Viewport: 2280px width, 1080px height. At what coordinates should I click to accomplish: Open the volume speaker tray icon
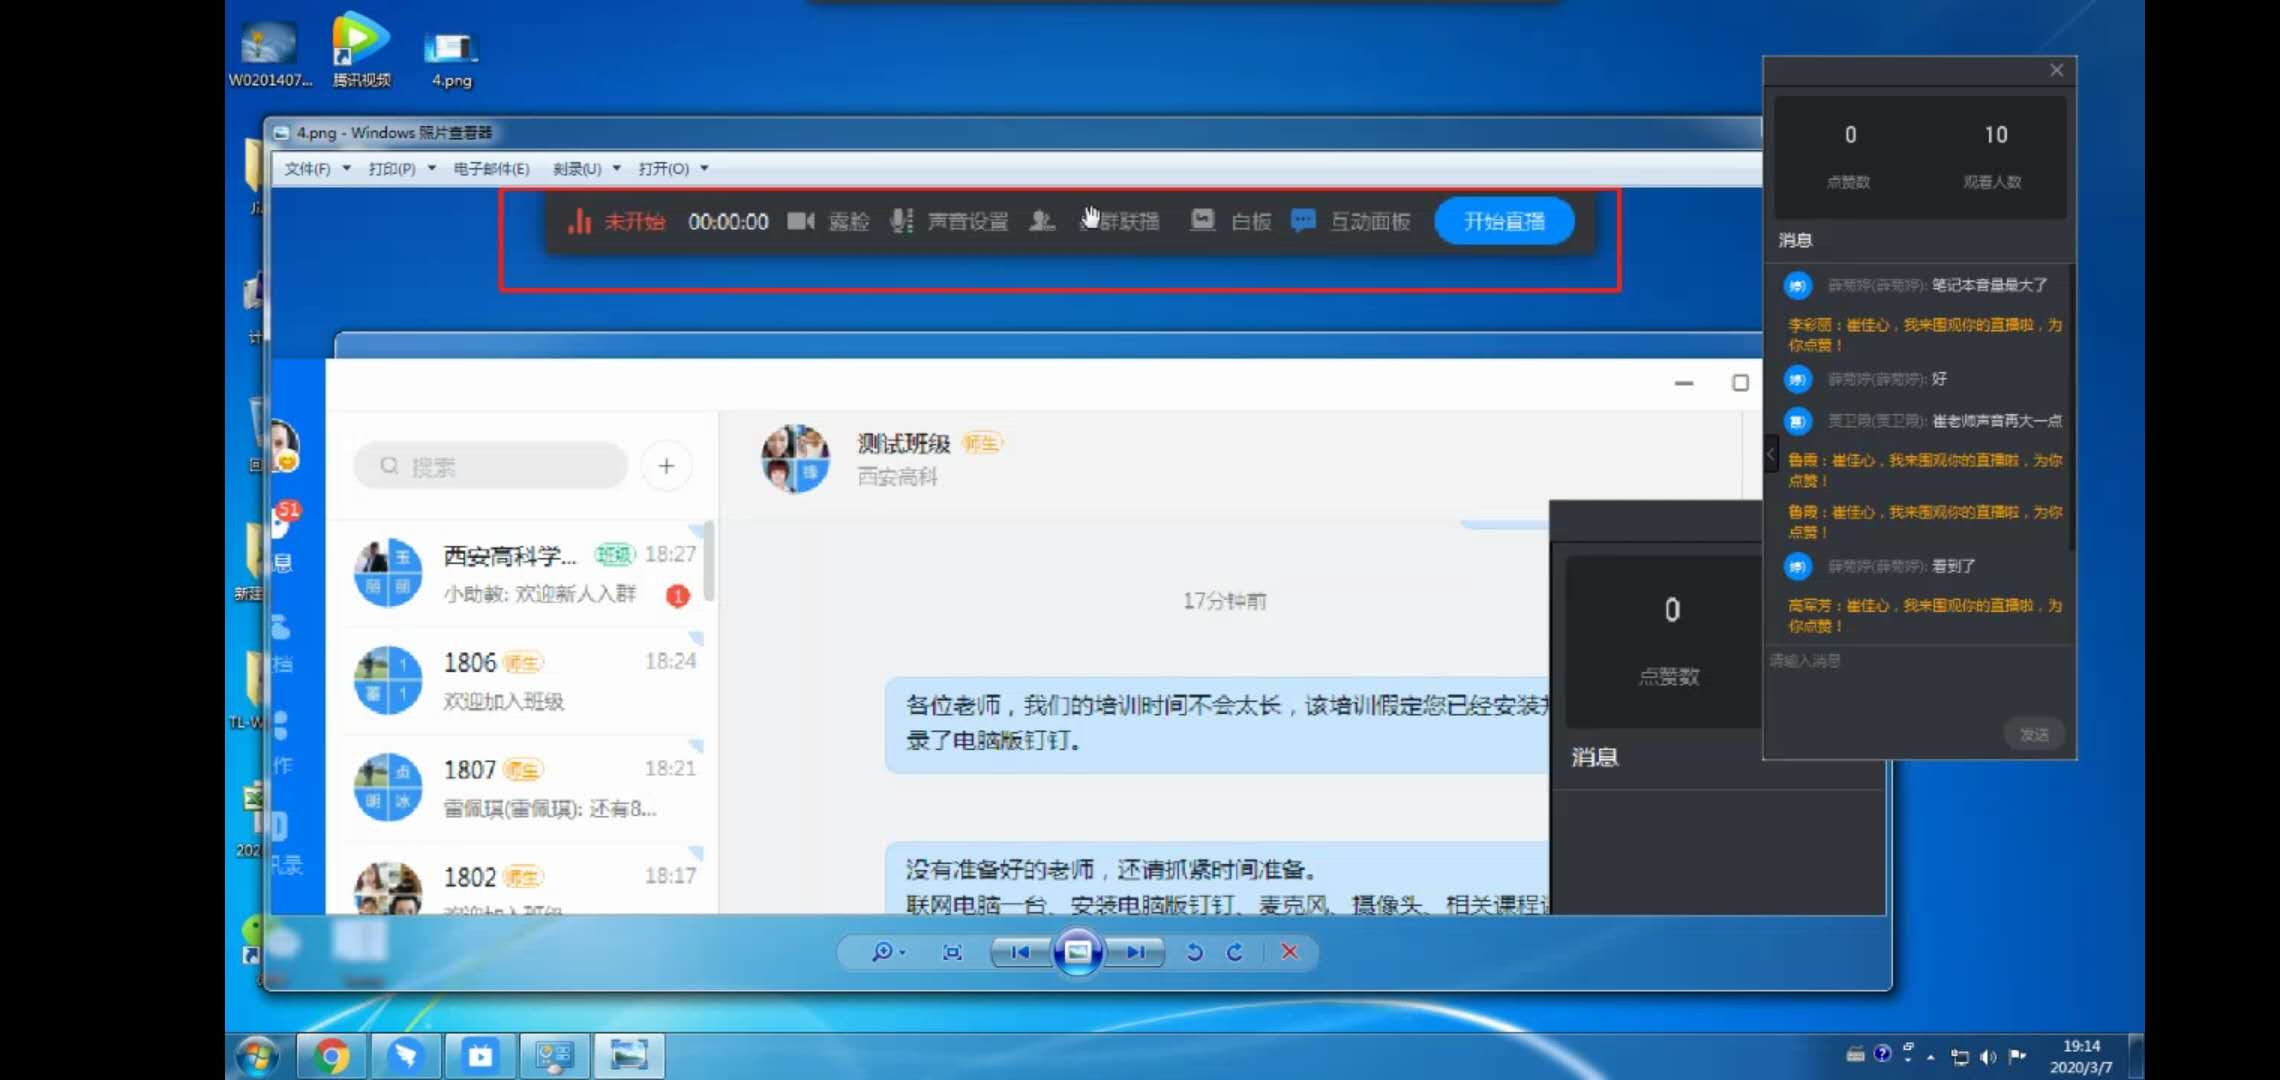coord(1988,1057)
